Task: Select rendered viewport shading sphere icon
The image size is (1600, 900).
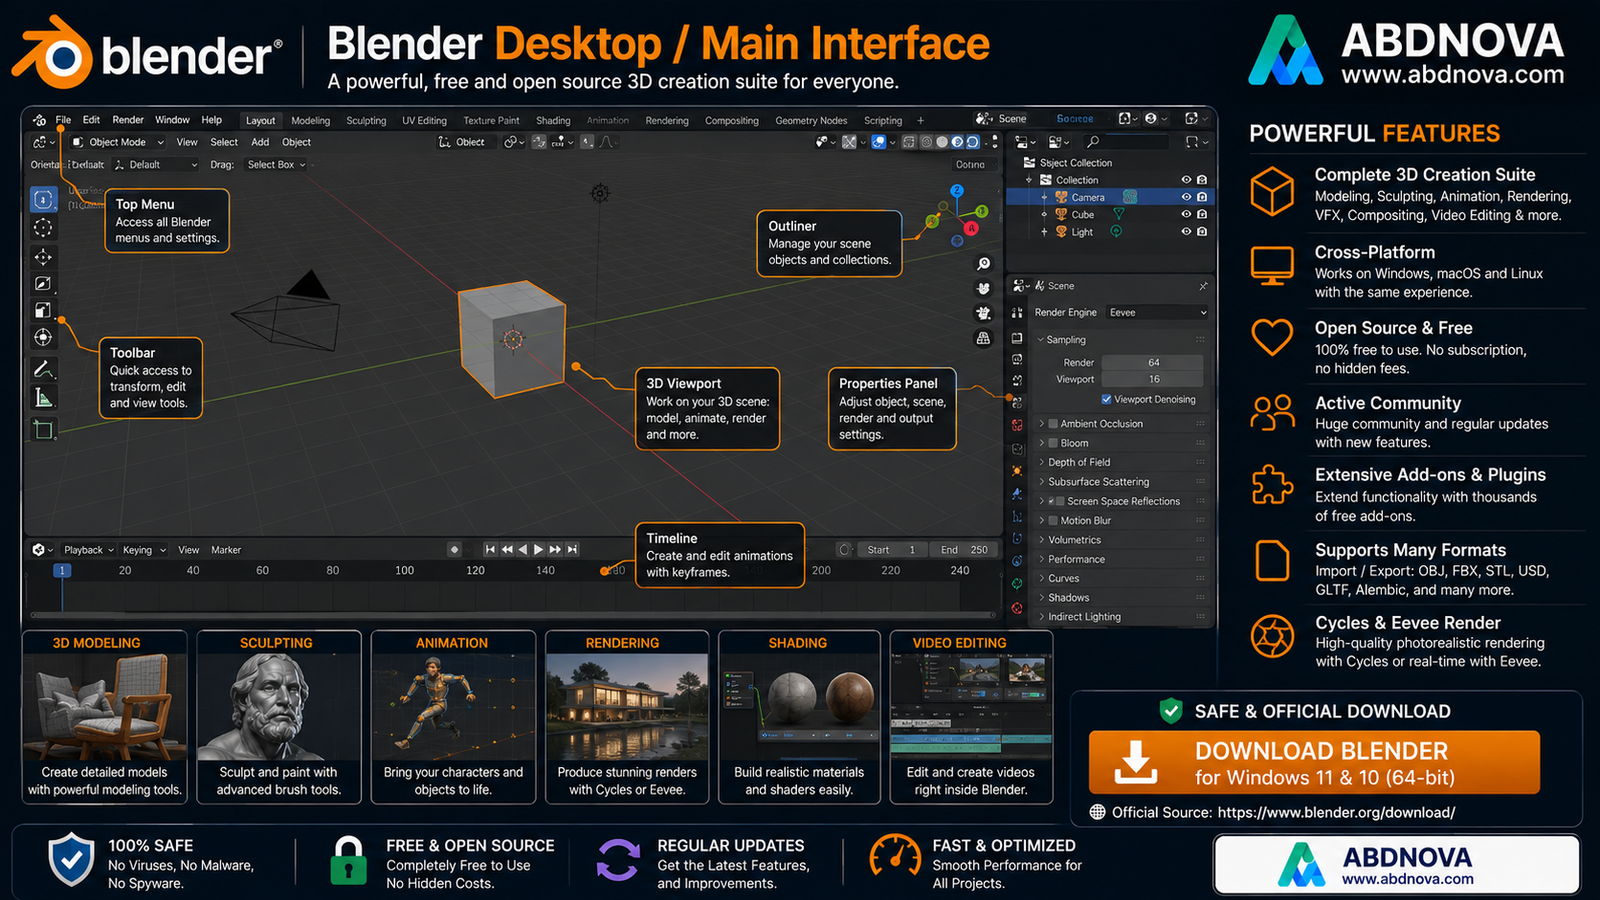Action: (972, 142)
